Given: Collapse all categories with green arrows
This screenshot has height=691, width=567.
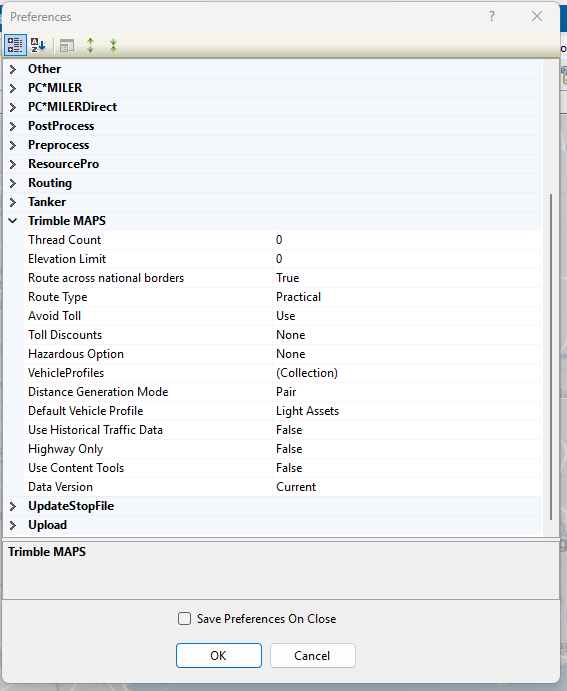Looking at the screenshot, I should click(x=113, y=45).
